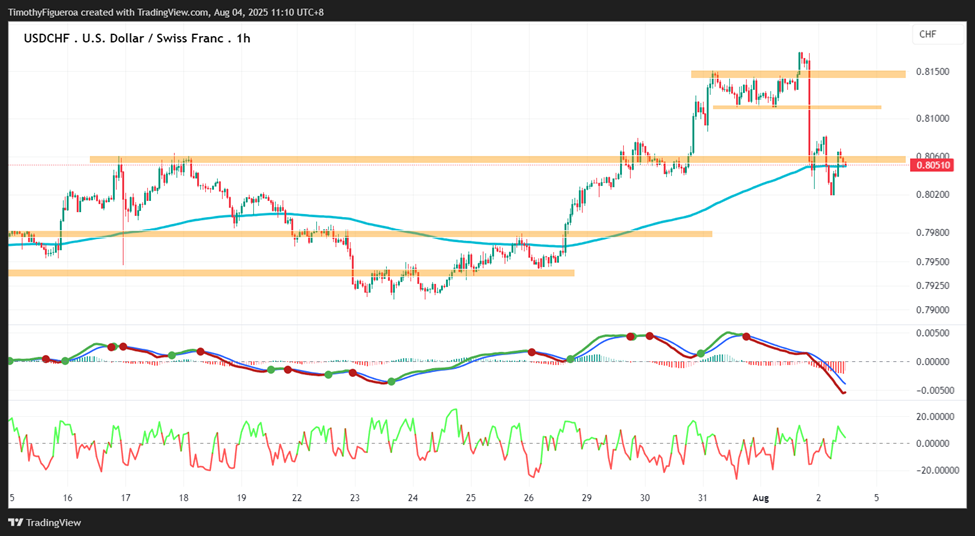This screenshot has height=536, width=975.
Task: Click the 0.79000 price axis label
Action: point(935,310)
